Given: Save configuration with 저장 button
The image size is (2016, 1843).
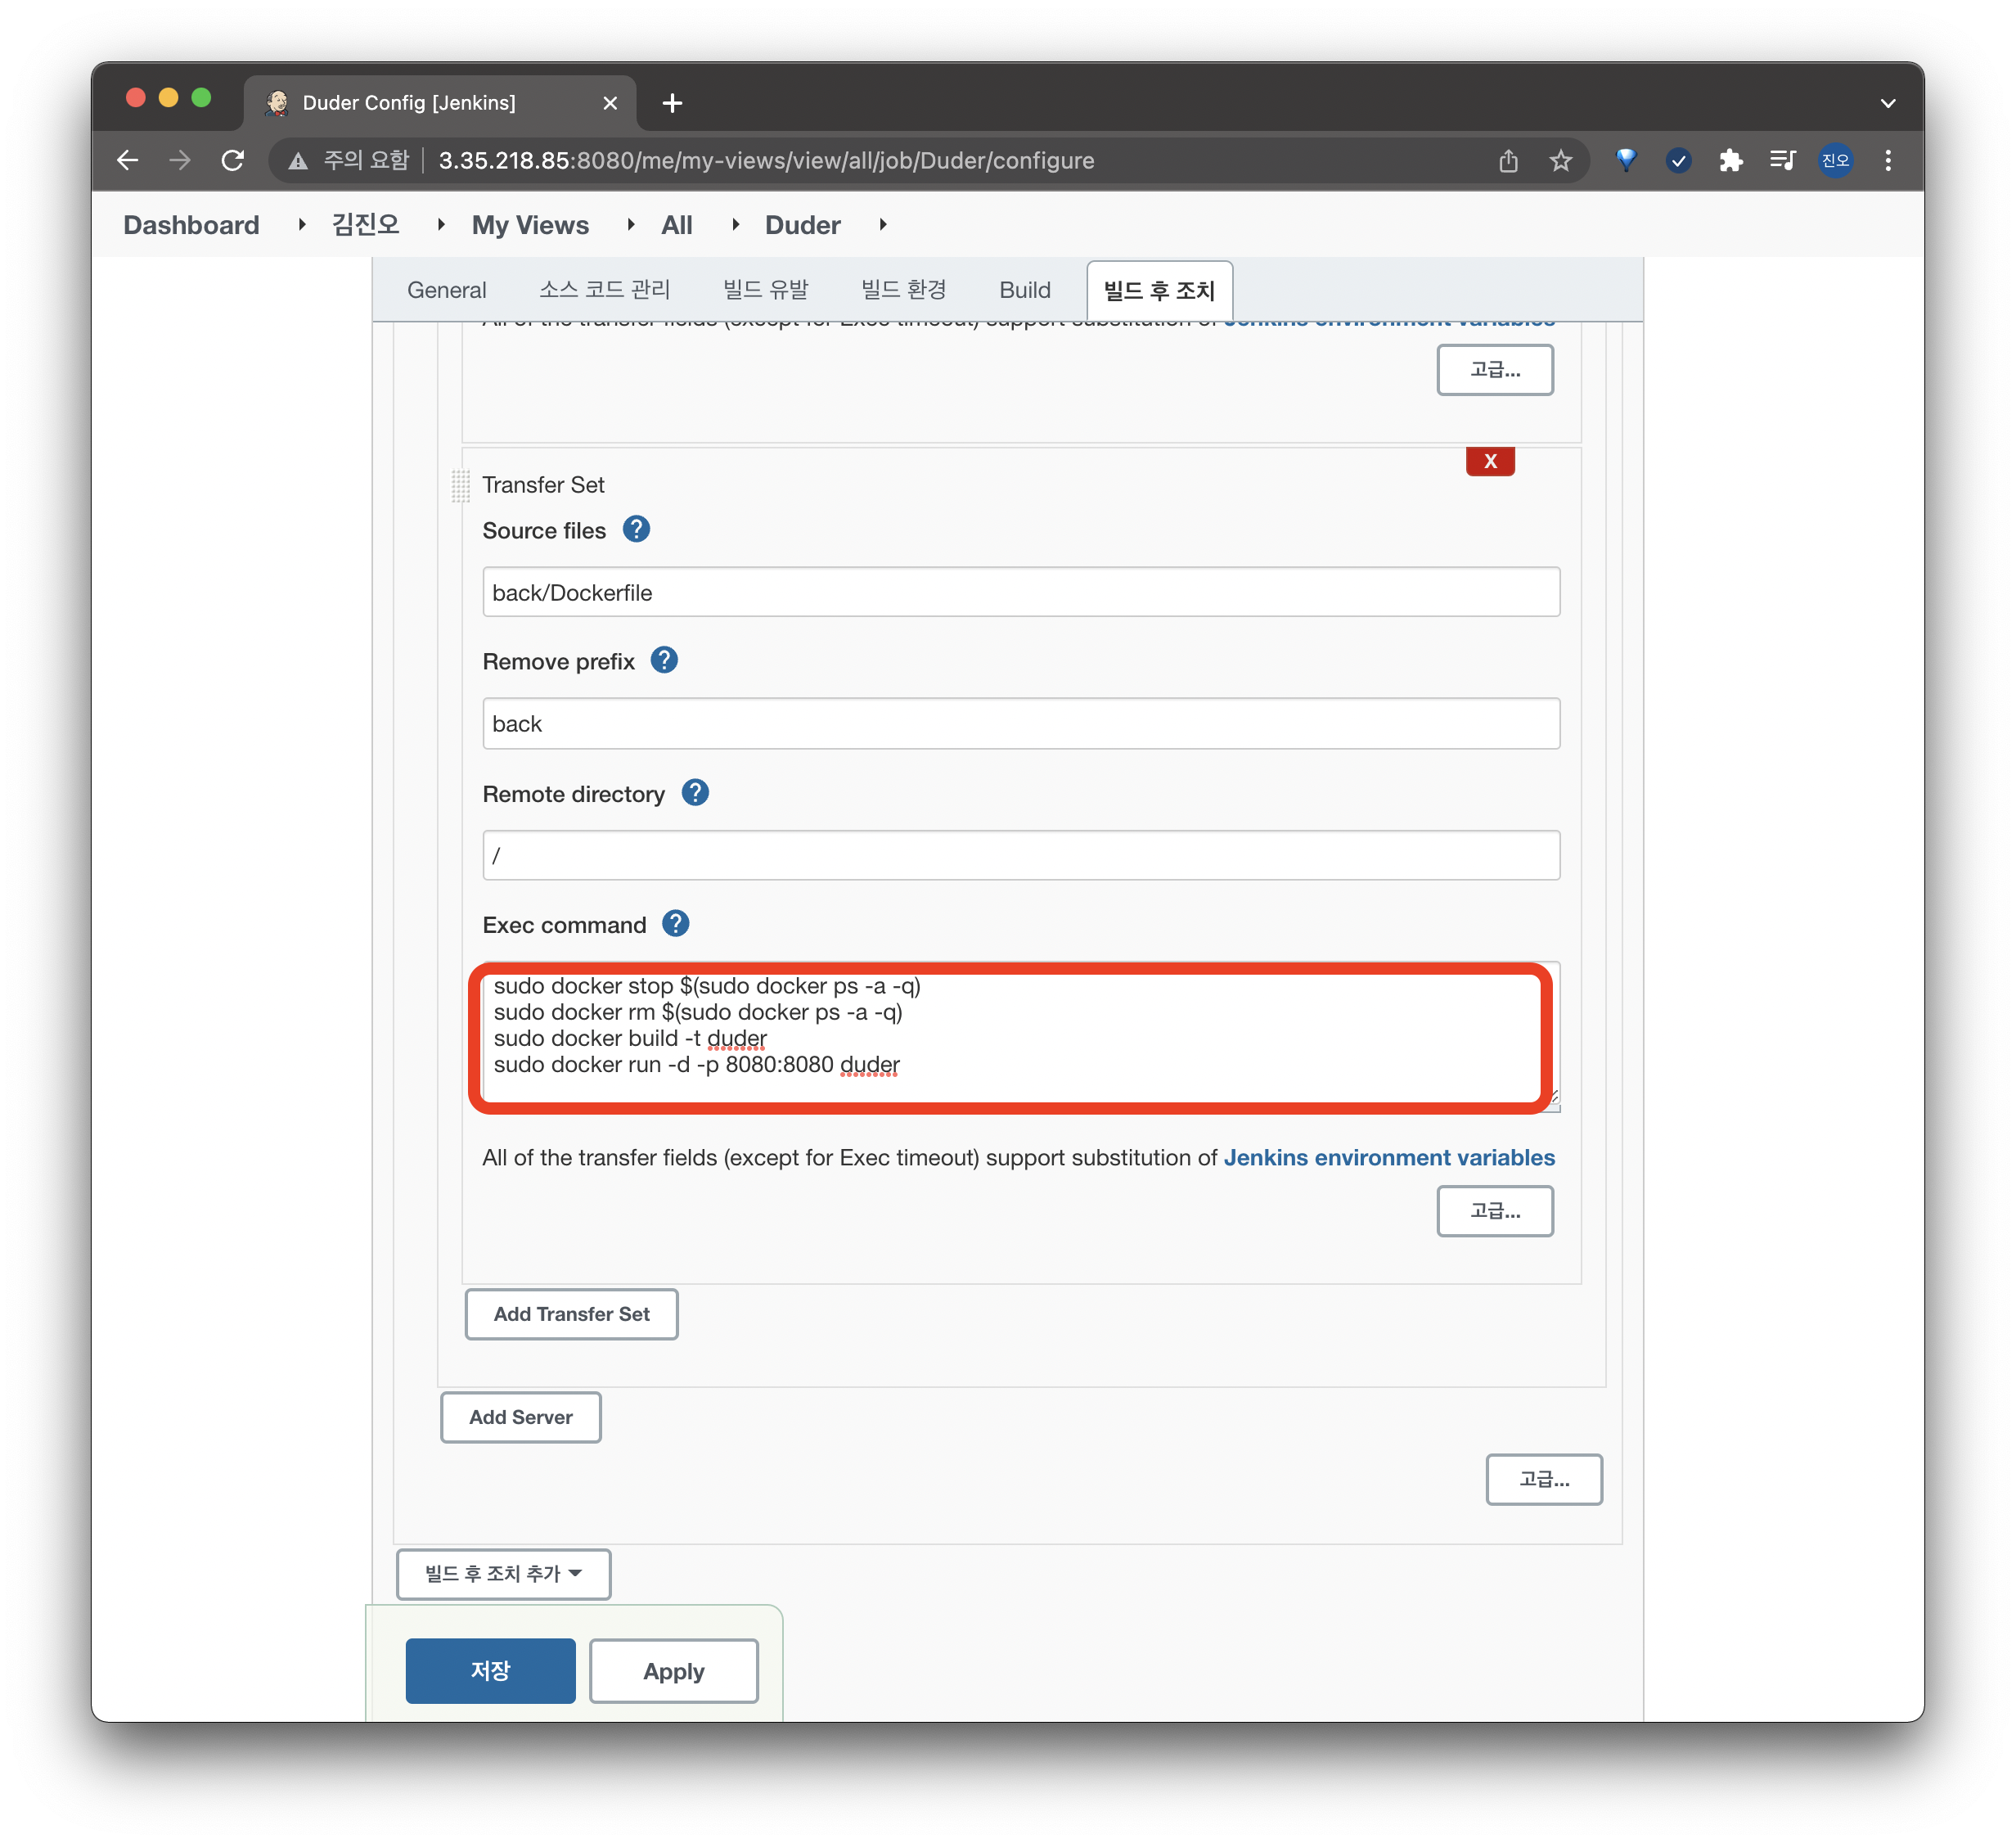Looking at the screenshot, I should 490,1670.
